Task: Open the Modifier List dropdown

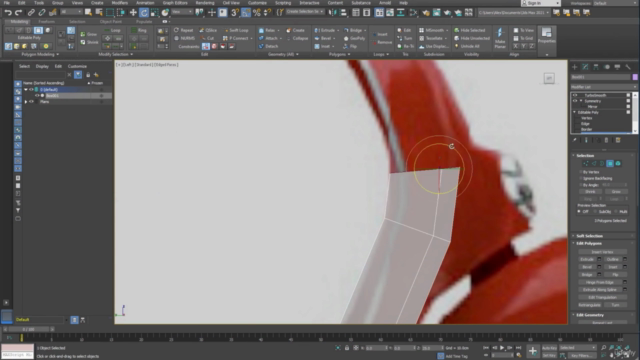Action: (x=604, y=87)
